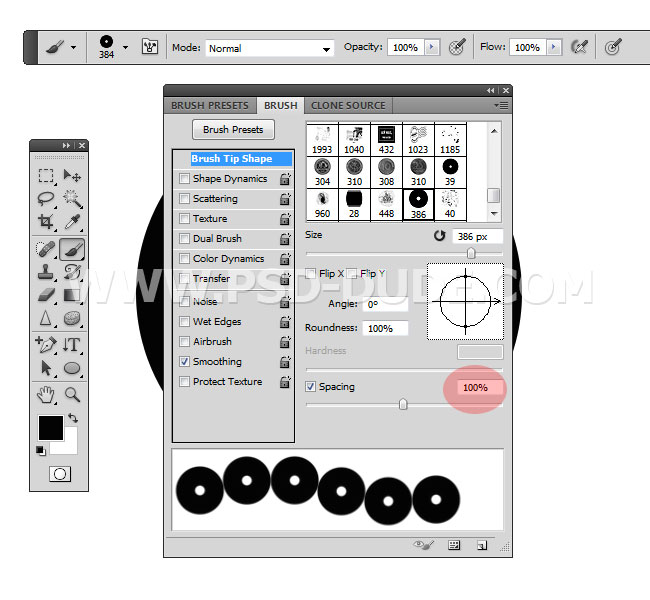This screenshot has width=650, height=600.
Task: Toggle brush preview eye icon
Action: click(423, 545)
